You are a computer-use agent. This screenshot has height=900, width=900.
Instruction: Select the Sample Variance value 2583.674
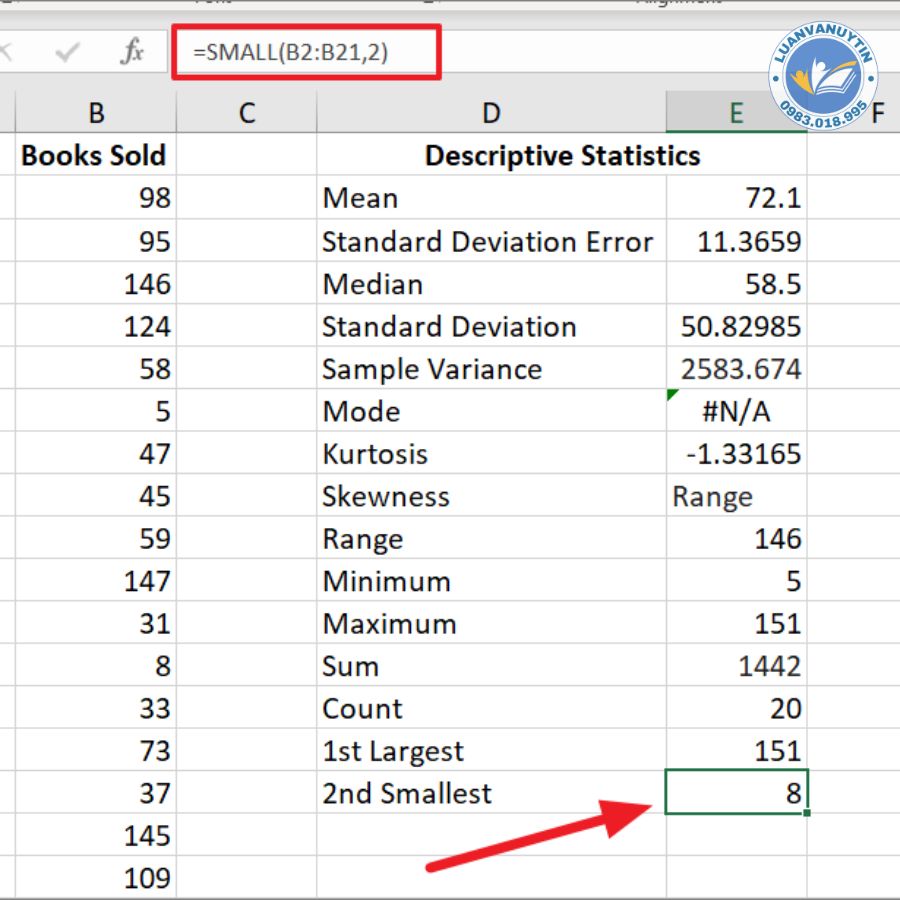(737, 369)
